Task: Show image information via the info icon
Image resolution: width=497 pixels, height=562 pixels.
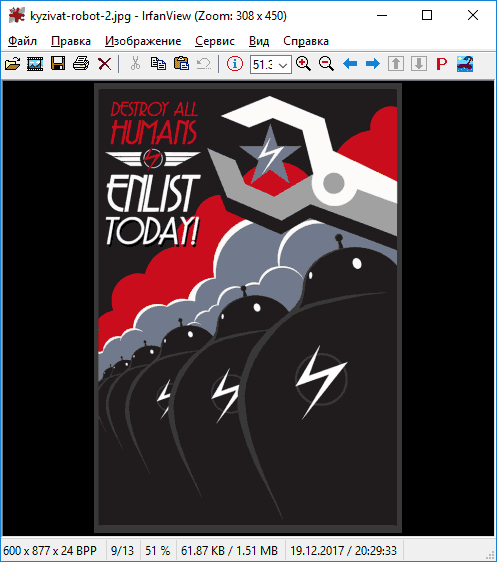Action: click(x=235, y=64)
